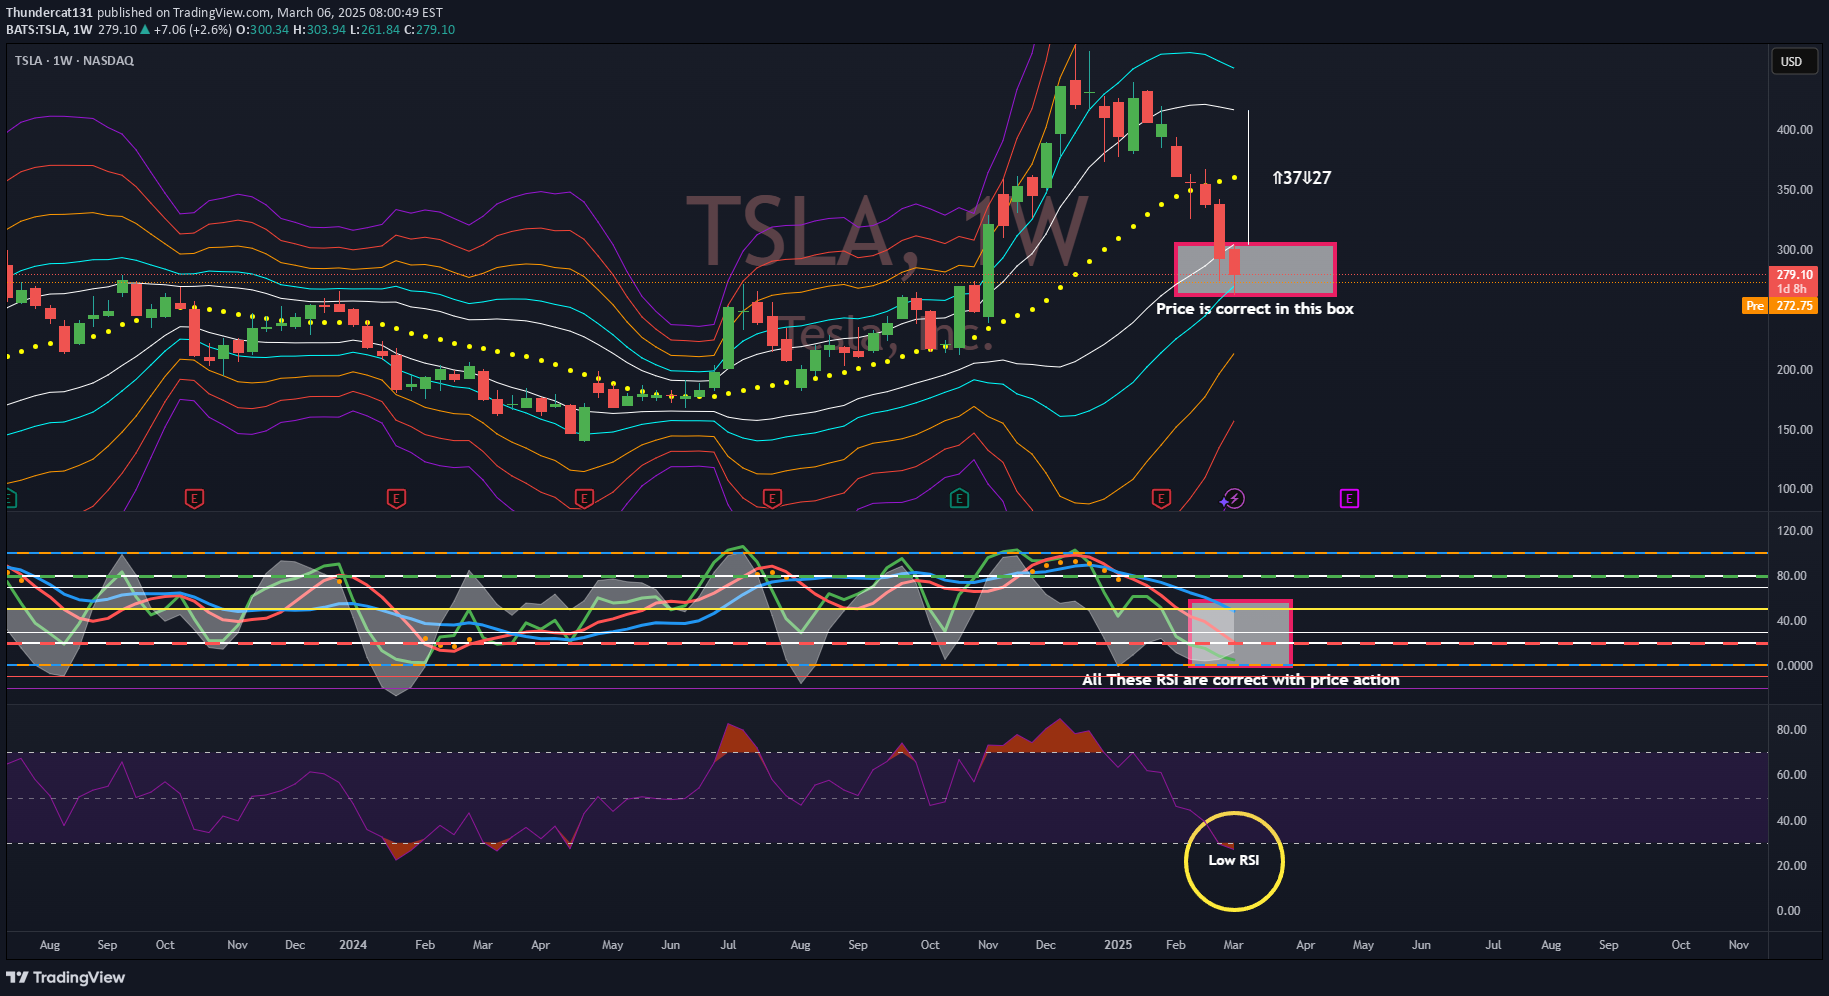The image size is (1829, 996).
Task: Click the 400.00 price axis label
Action: click(1794, 130)
